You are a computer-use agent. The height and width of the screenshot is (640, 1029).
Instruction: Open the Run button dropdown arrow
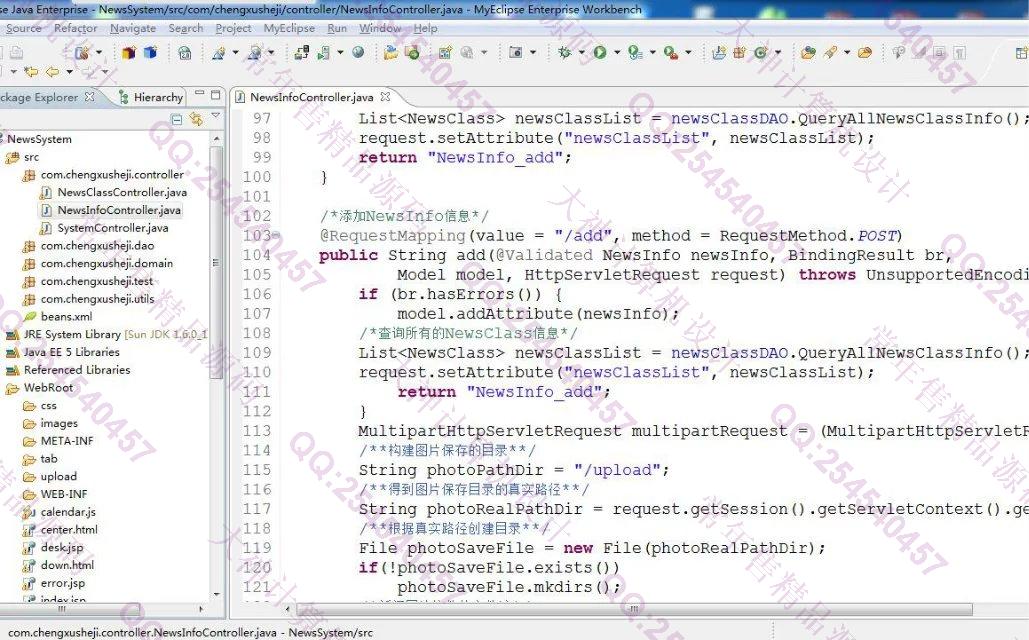(x=617, y=53)
